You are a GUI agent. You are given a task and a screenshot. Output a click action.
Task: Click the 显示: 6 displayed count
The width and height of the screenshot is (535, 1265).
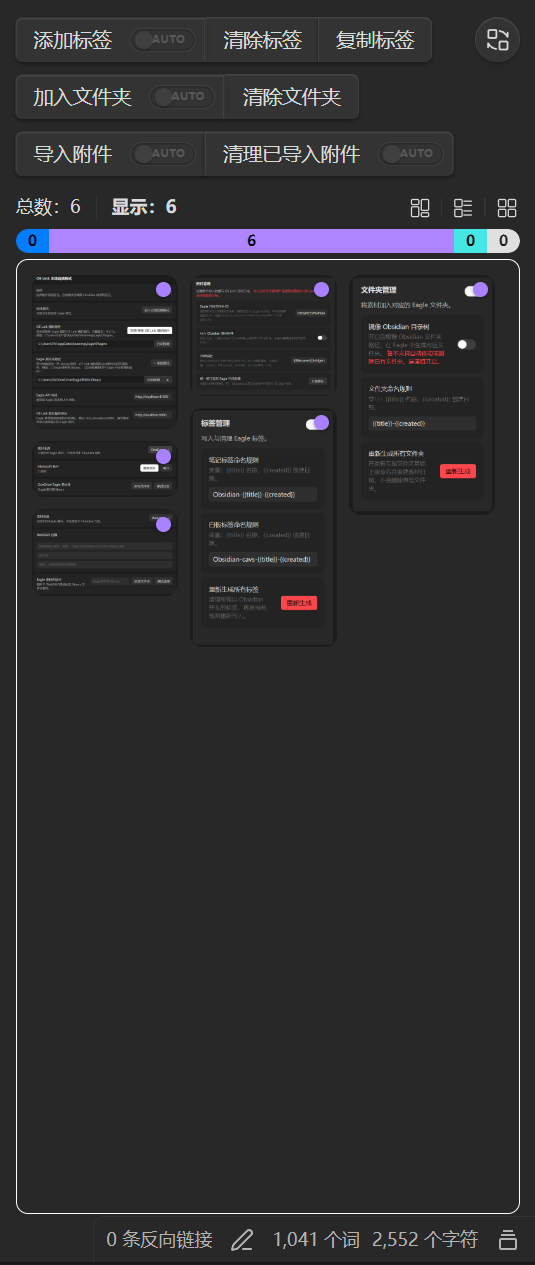click(144, 207)
